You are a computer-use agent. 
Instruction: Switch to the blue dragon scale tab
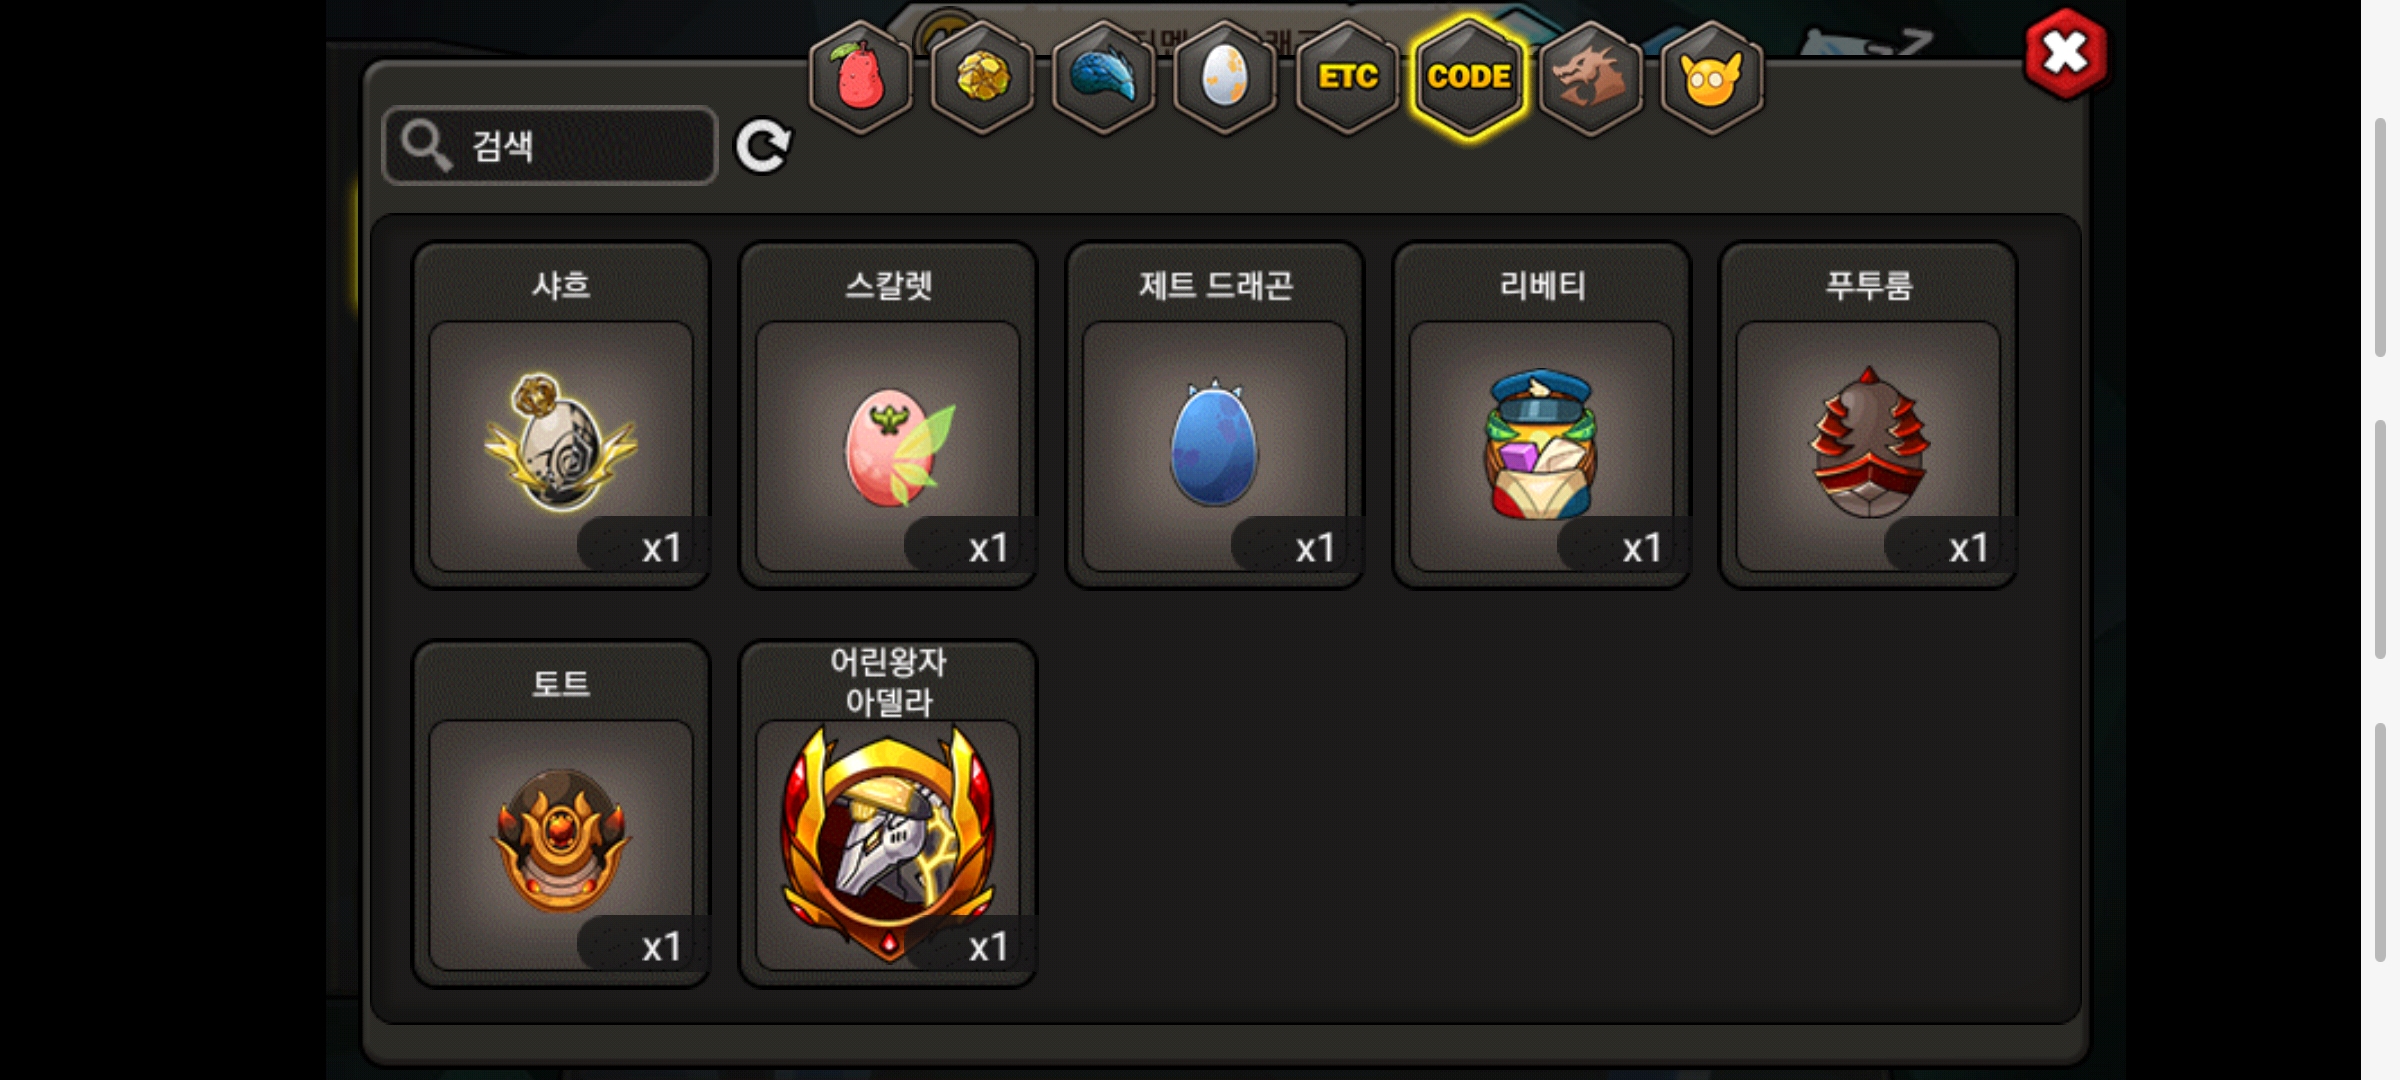pos(1104,77)
